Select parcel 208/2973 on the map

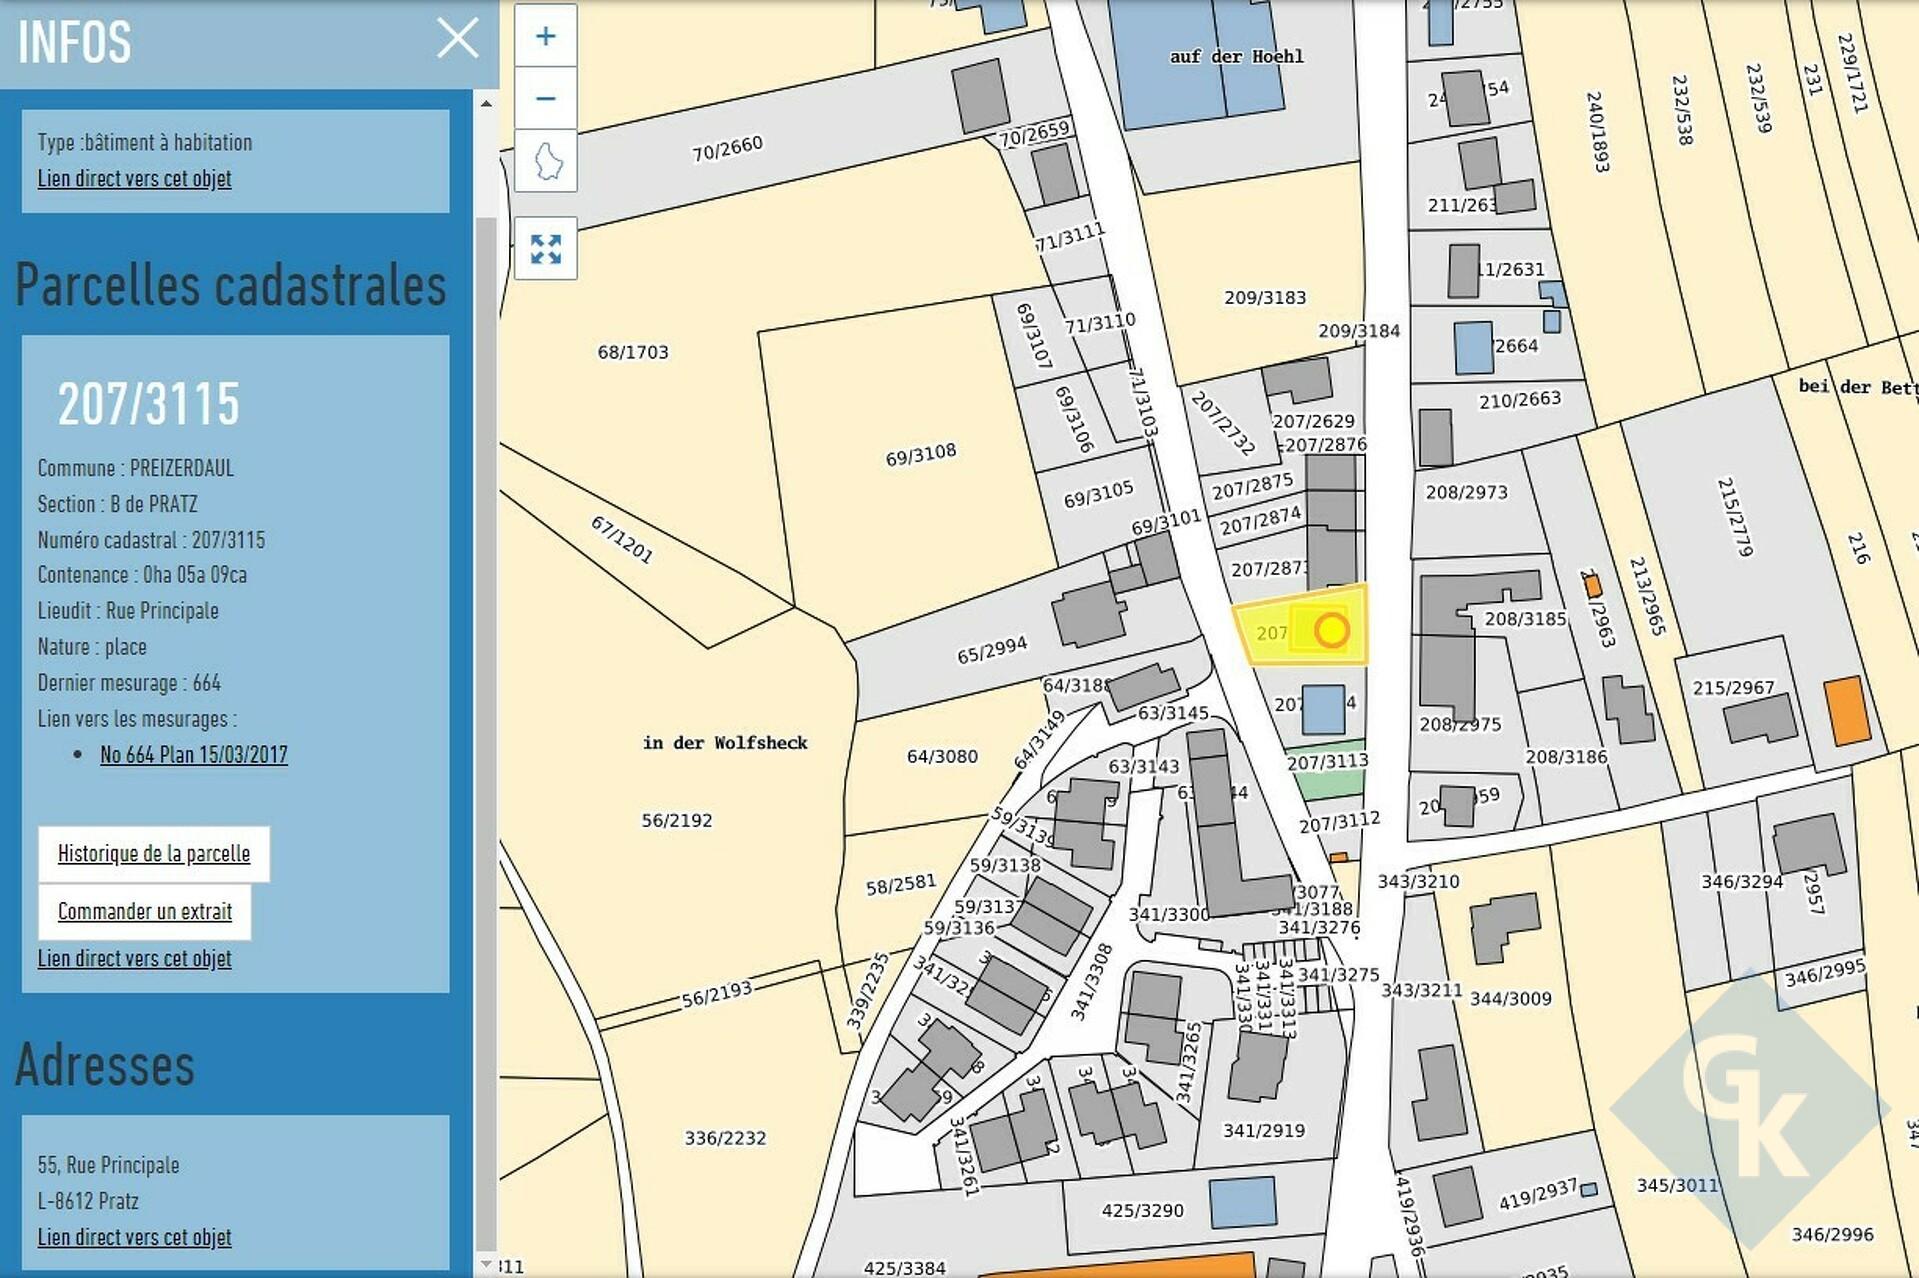[x=1466, y=492]
